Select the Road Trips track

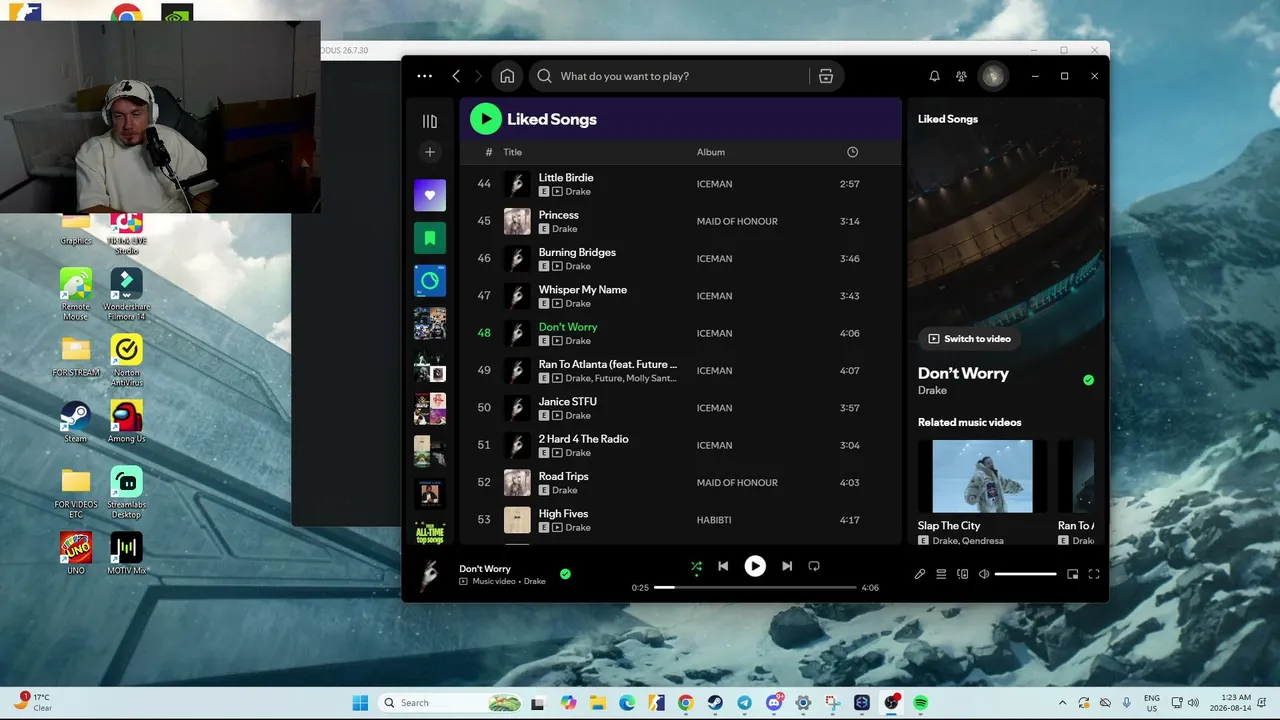coord(680,483)
